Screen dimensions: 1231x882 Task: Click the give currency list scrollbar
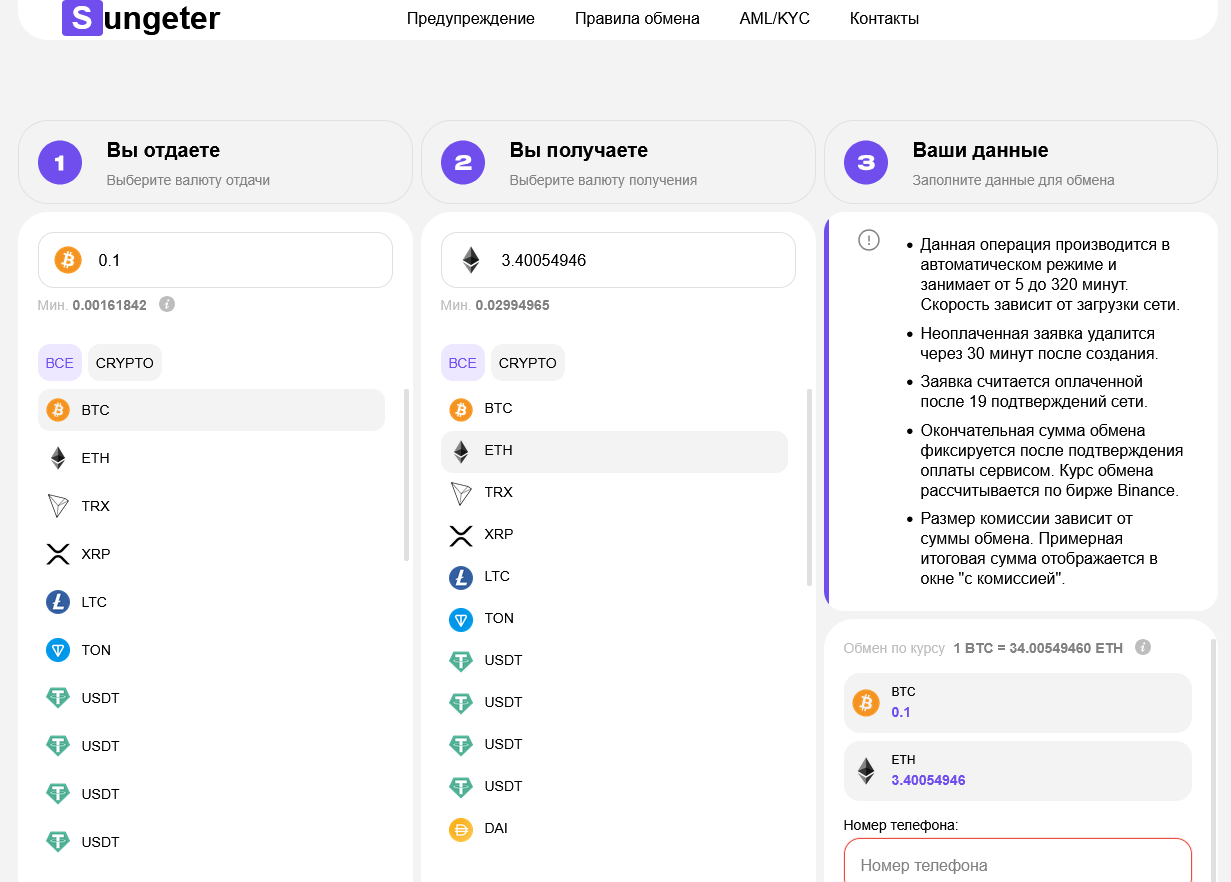coord(406,475)
